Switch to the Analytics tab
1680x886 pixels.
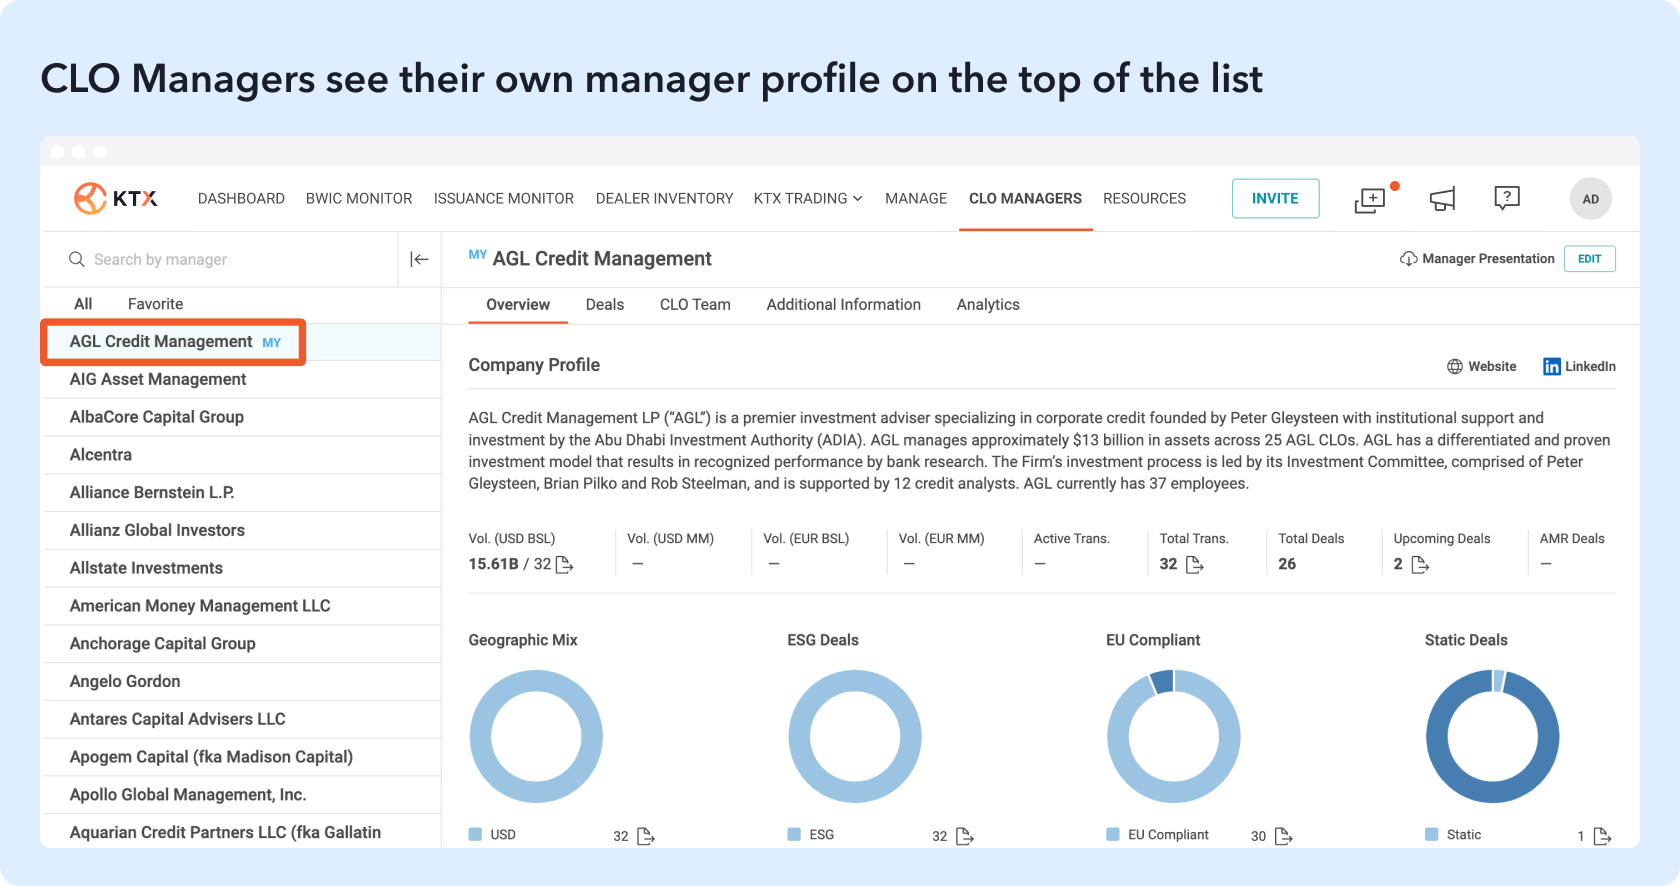point(987,305)
